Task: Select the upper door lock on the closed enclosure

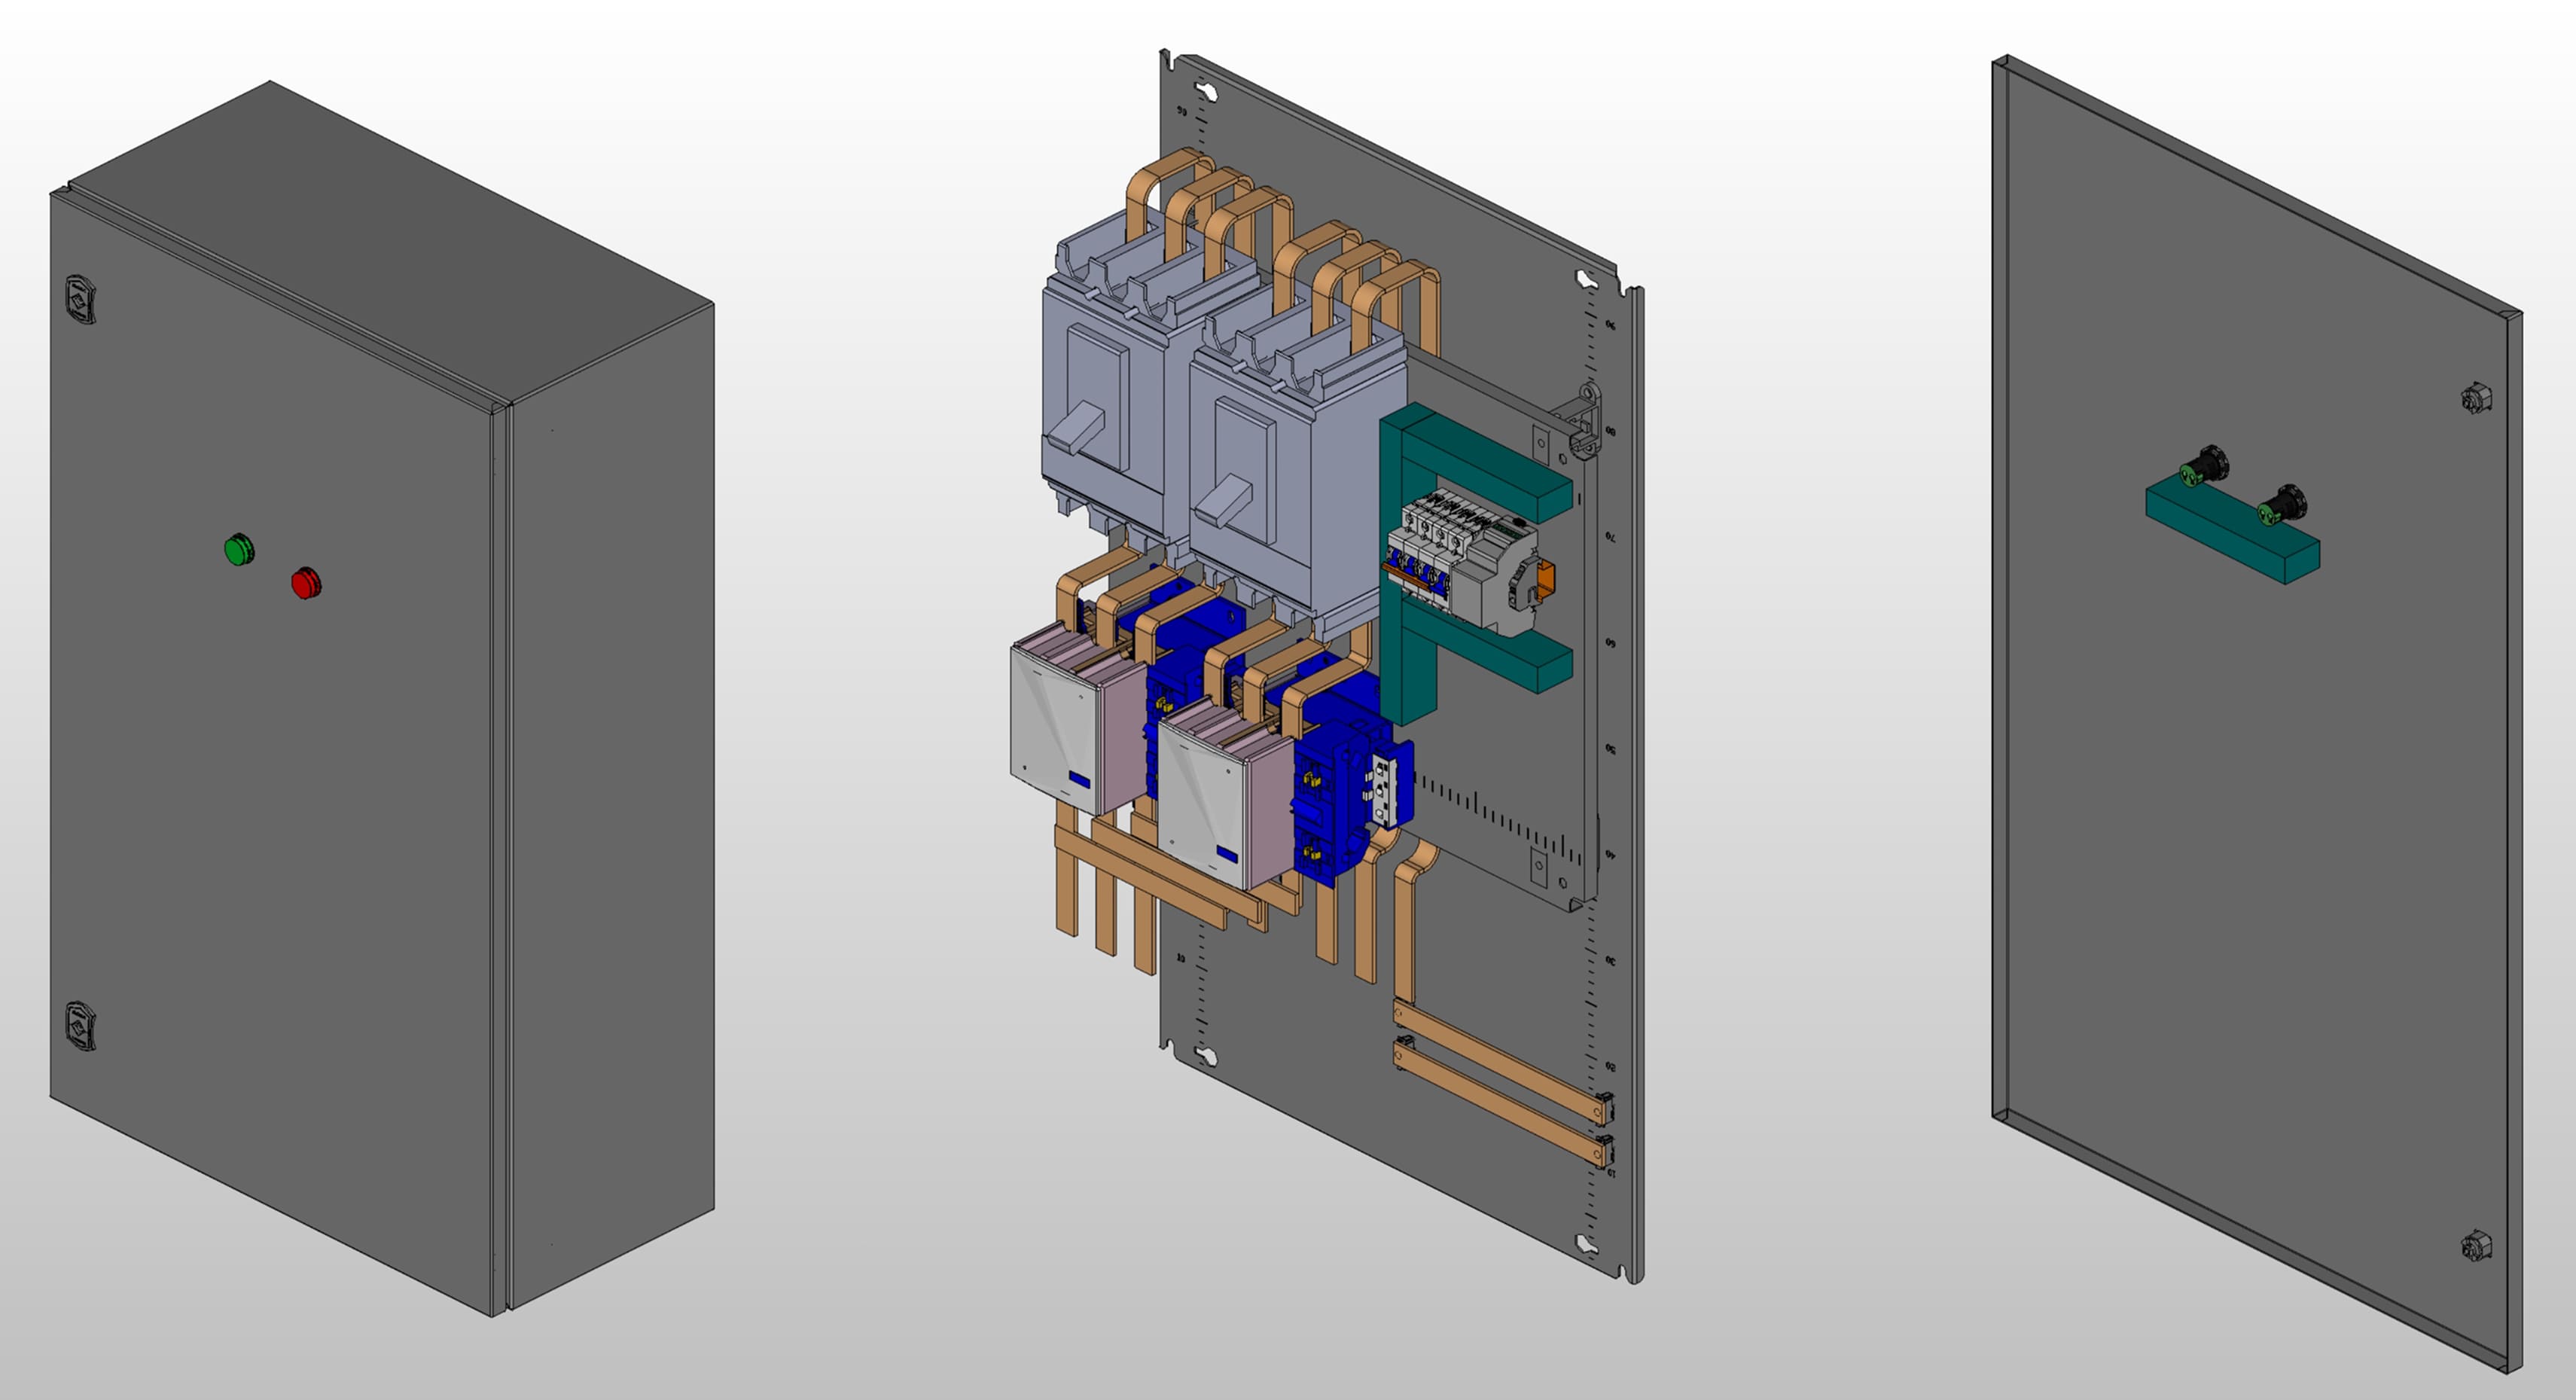Action: click(x=81, y=299)
